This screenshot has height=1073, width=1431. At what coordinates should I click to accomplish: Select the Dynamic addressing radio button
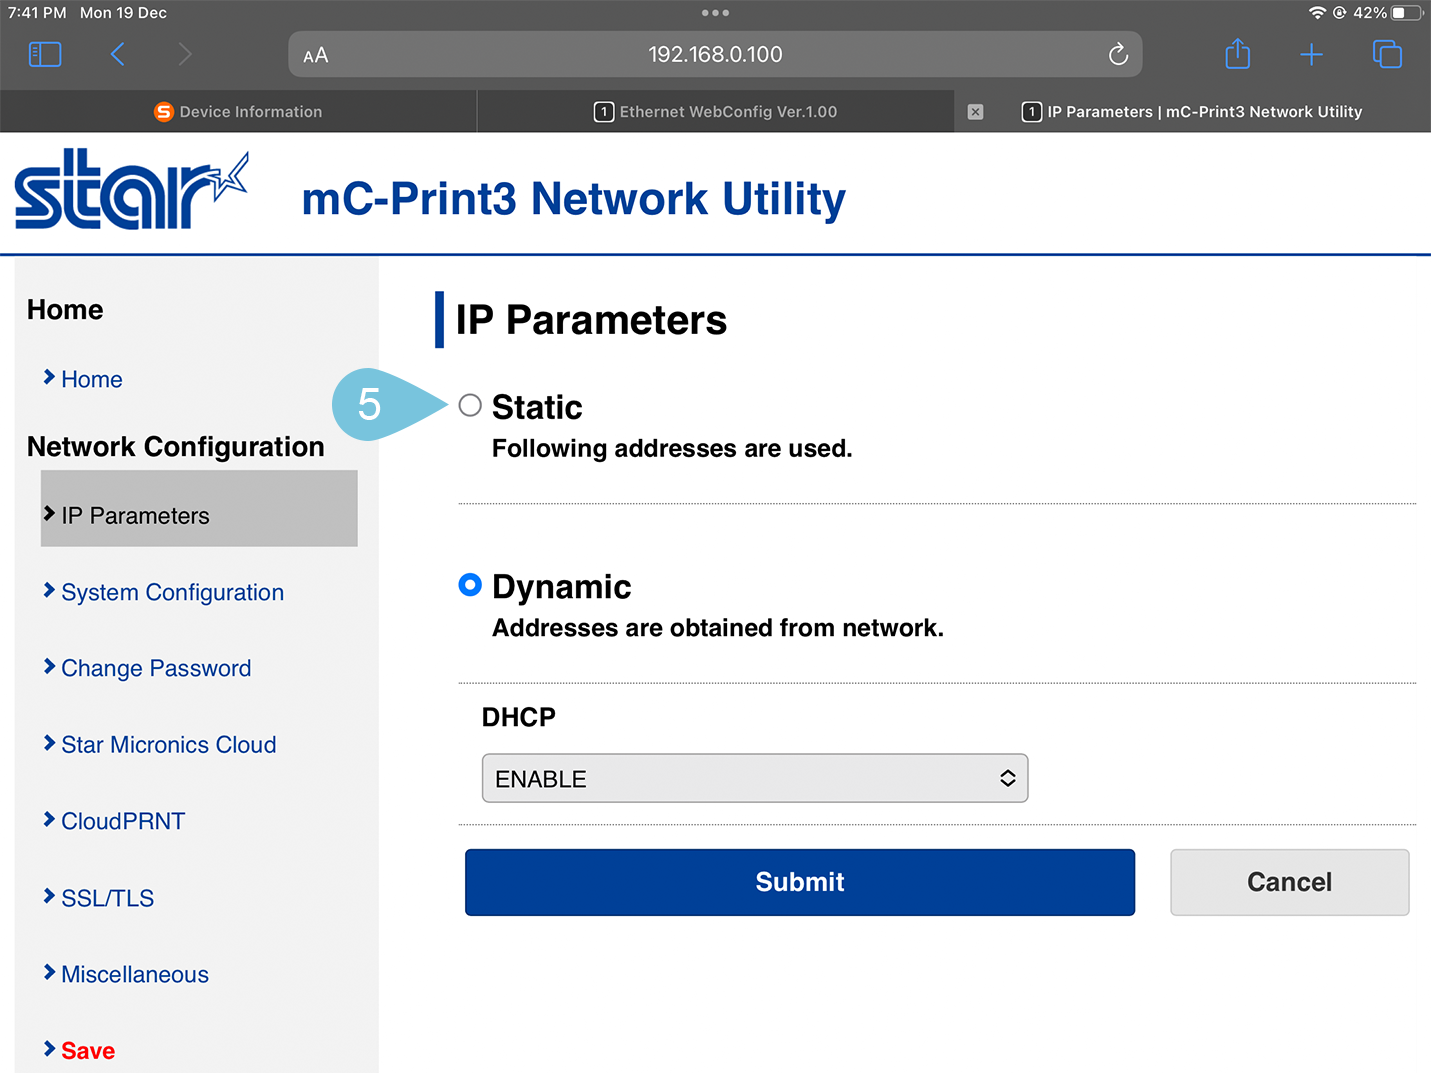[x=470, y=585]
